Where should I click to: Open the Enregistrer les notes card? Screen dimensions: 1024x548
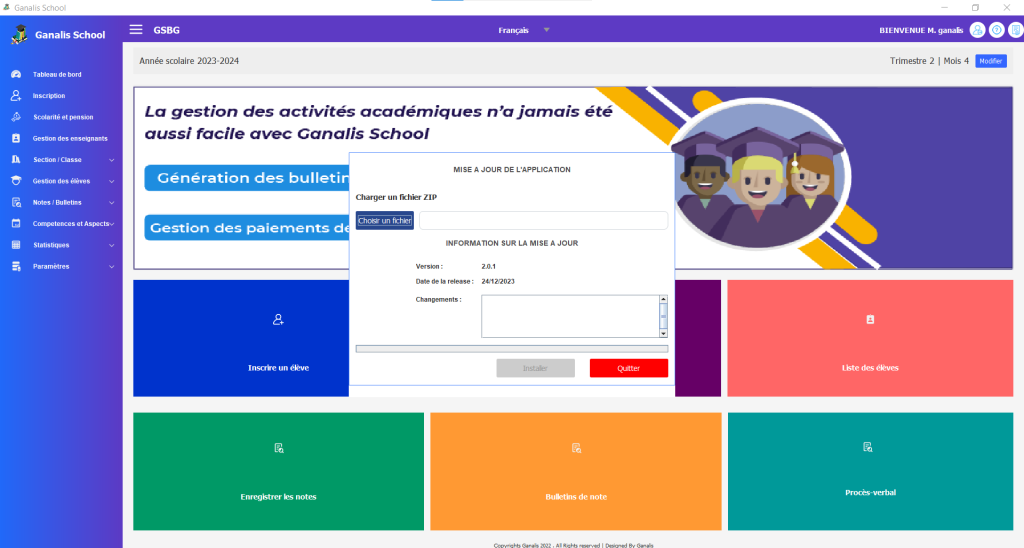[278, 471]
